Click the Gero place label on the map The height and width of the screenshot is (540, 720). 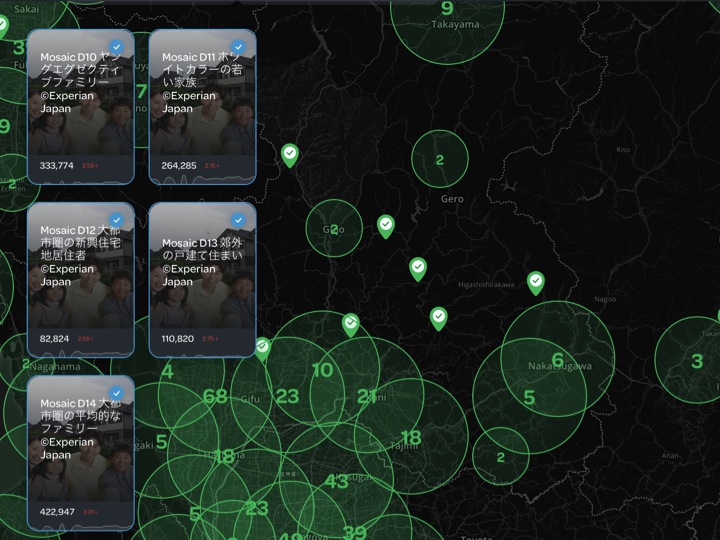point(452,199)
